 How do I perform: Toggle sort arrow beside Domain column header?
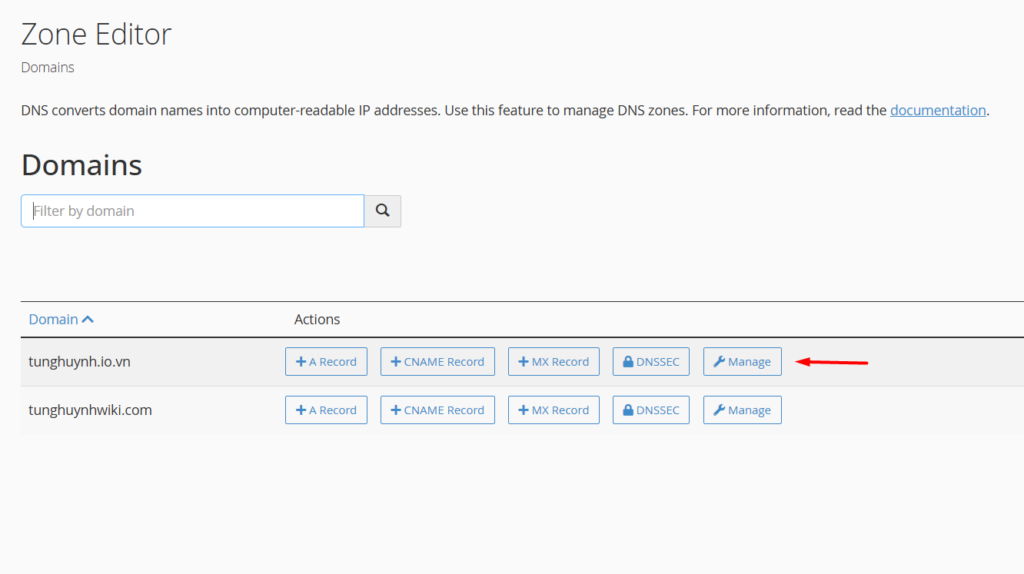[88, 320]
